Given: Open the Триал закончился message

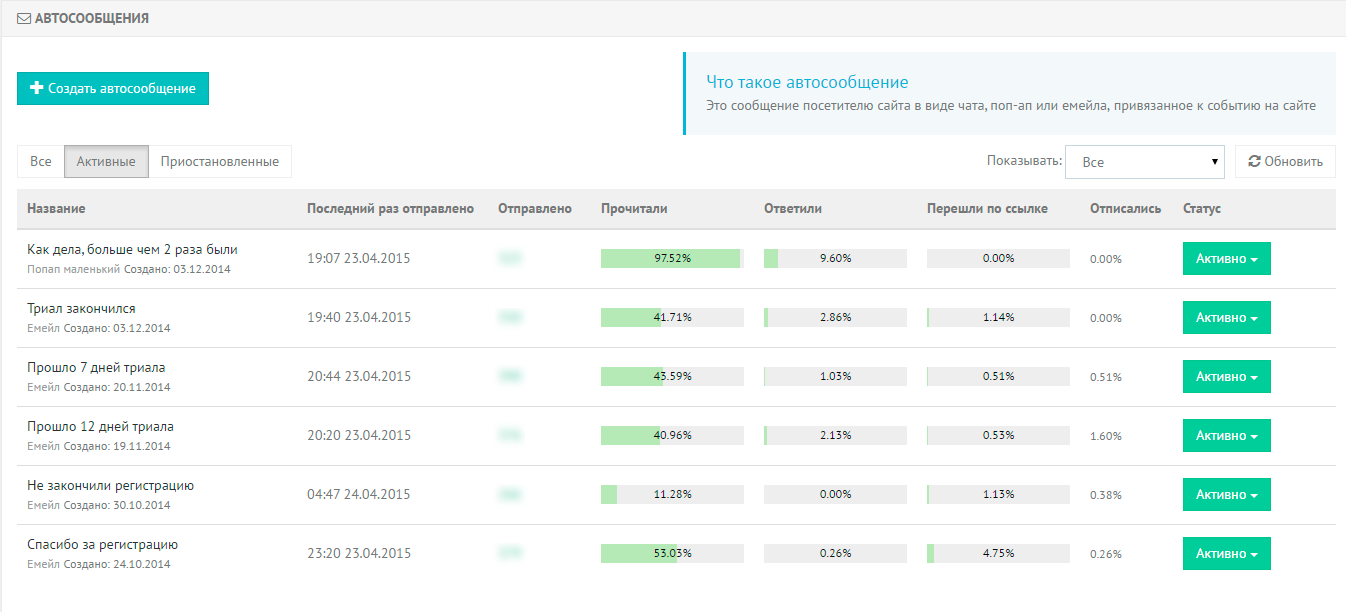Looking at the screenshot, I should (x=81, y=308).
